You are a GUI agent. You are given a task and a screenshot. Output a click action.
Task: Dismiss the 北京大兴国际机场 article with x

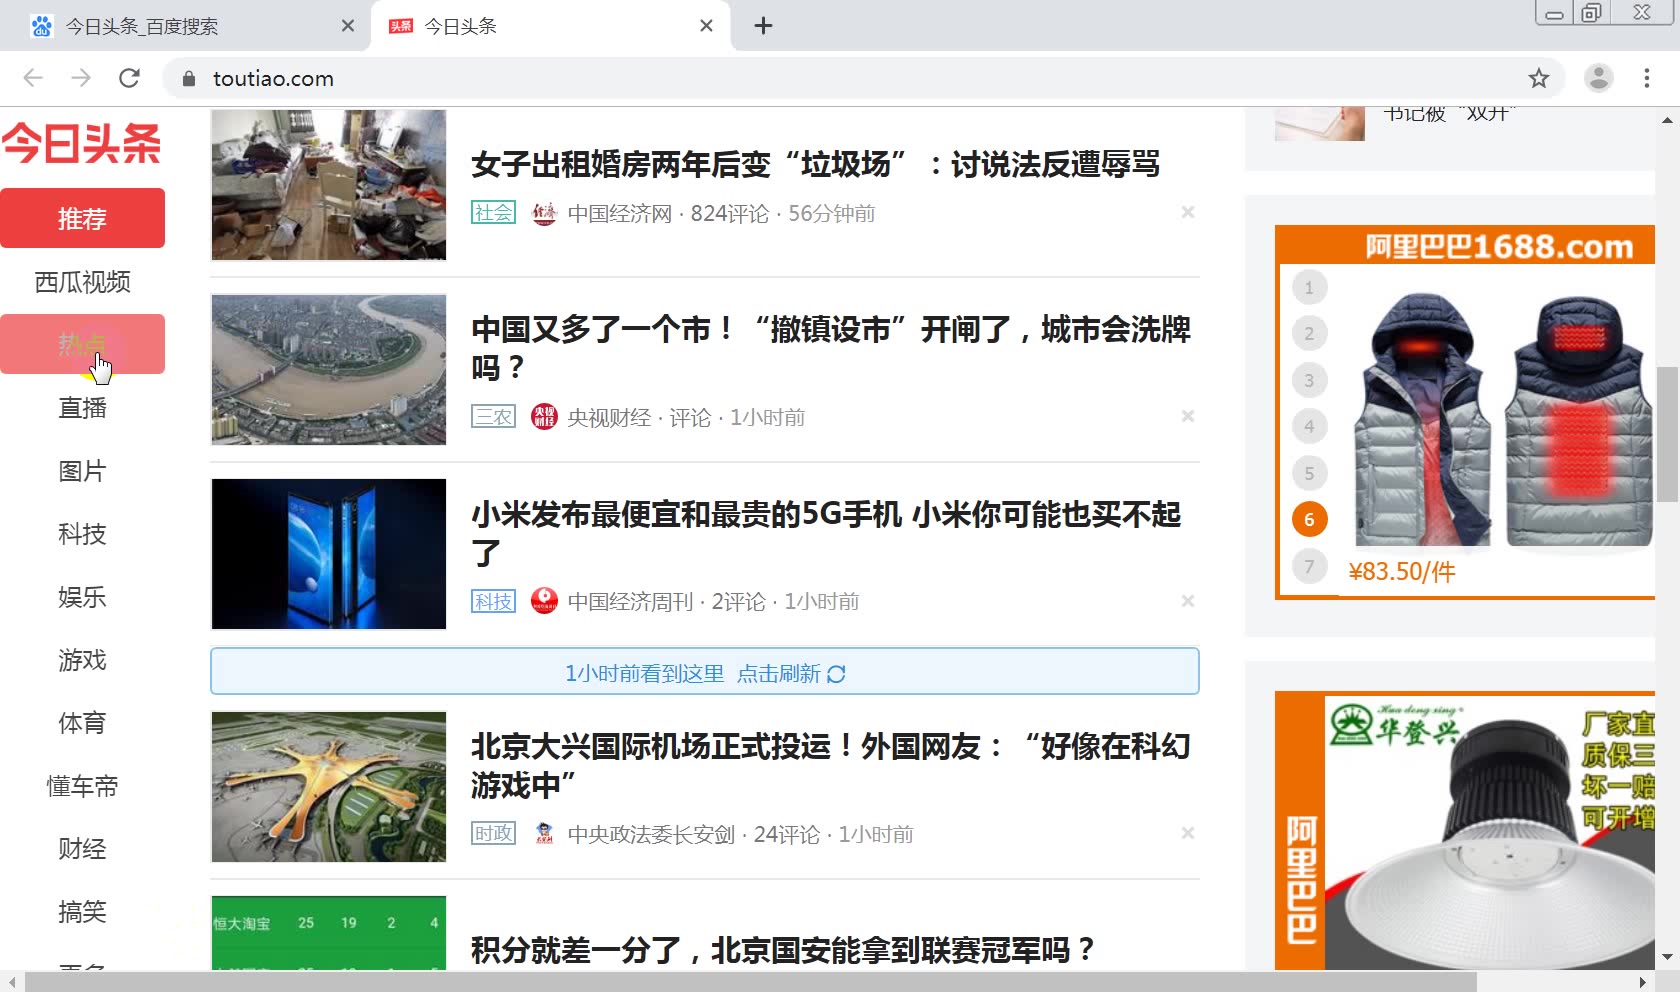tap(1188, 833)
